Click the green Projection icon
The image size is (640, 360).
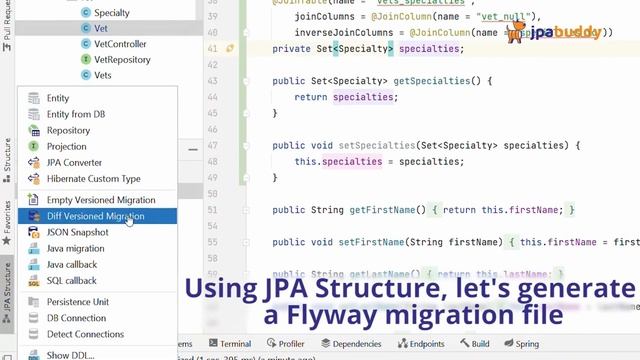[33, 146]
